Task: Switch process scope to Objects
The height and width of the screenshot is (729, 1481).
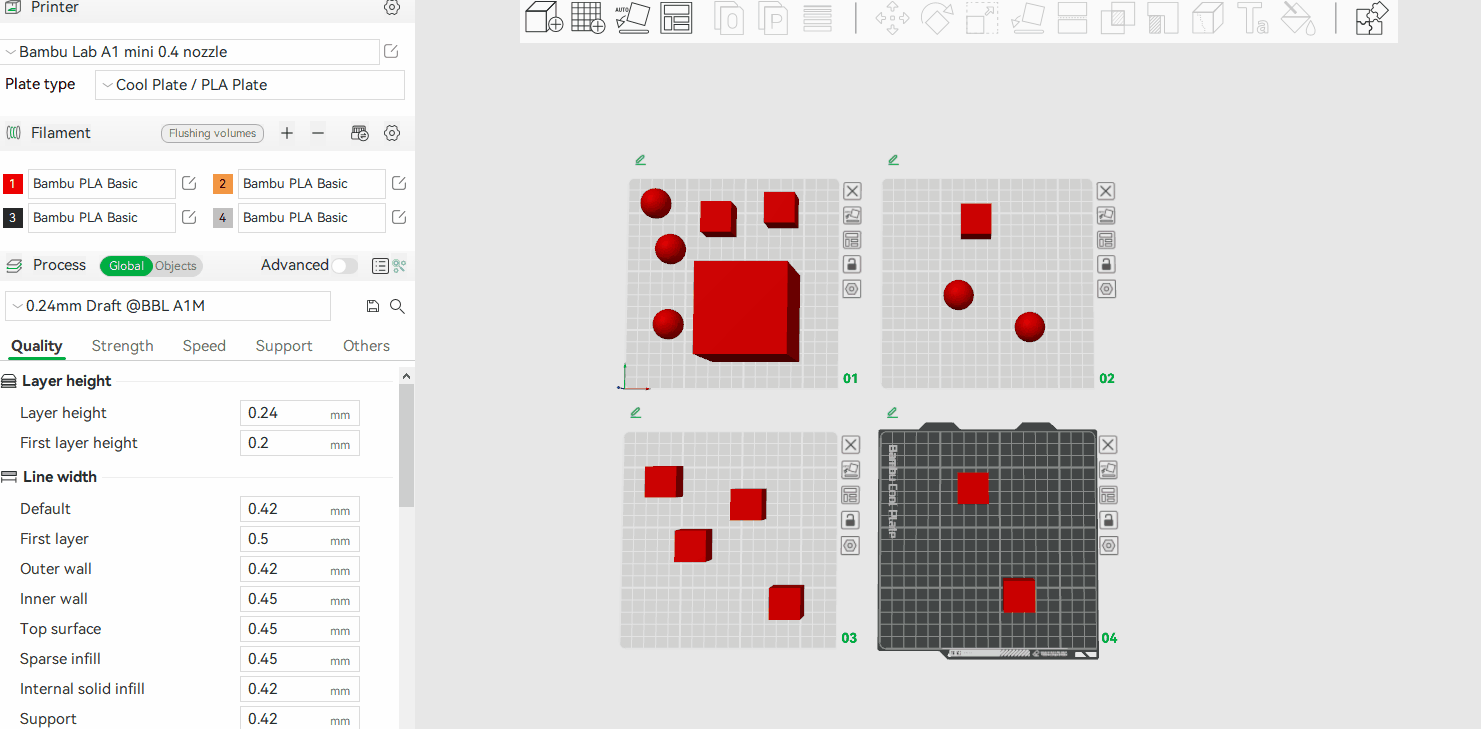Action: [x=176, y=266]
